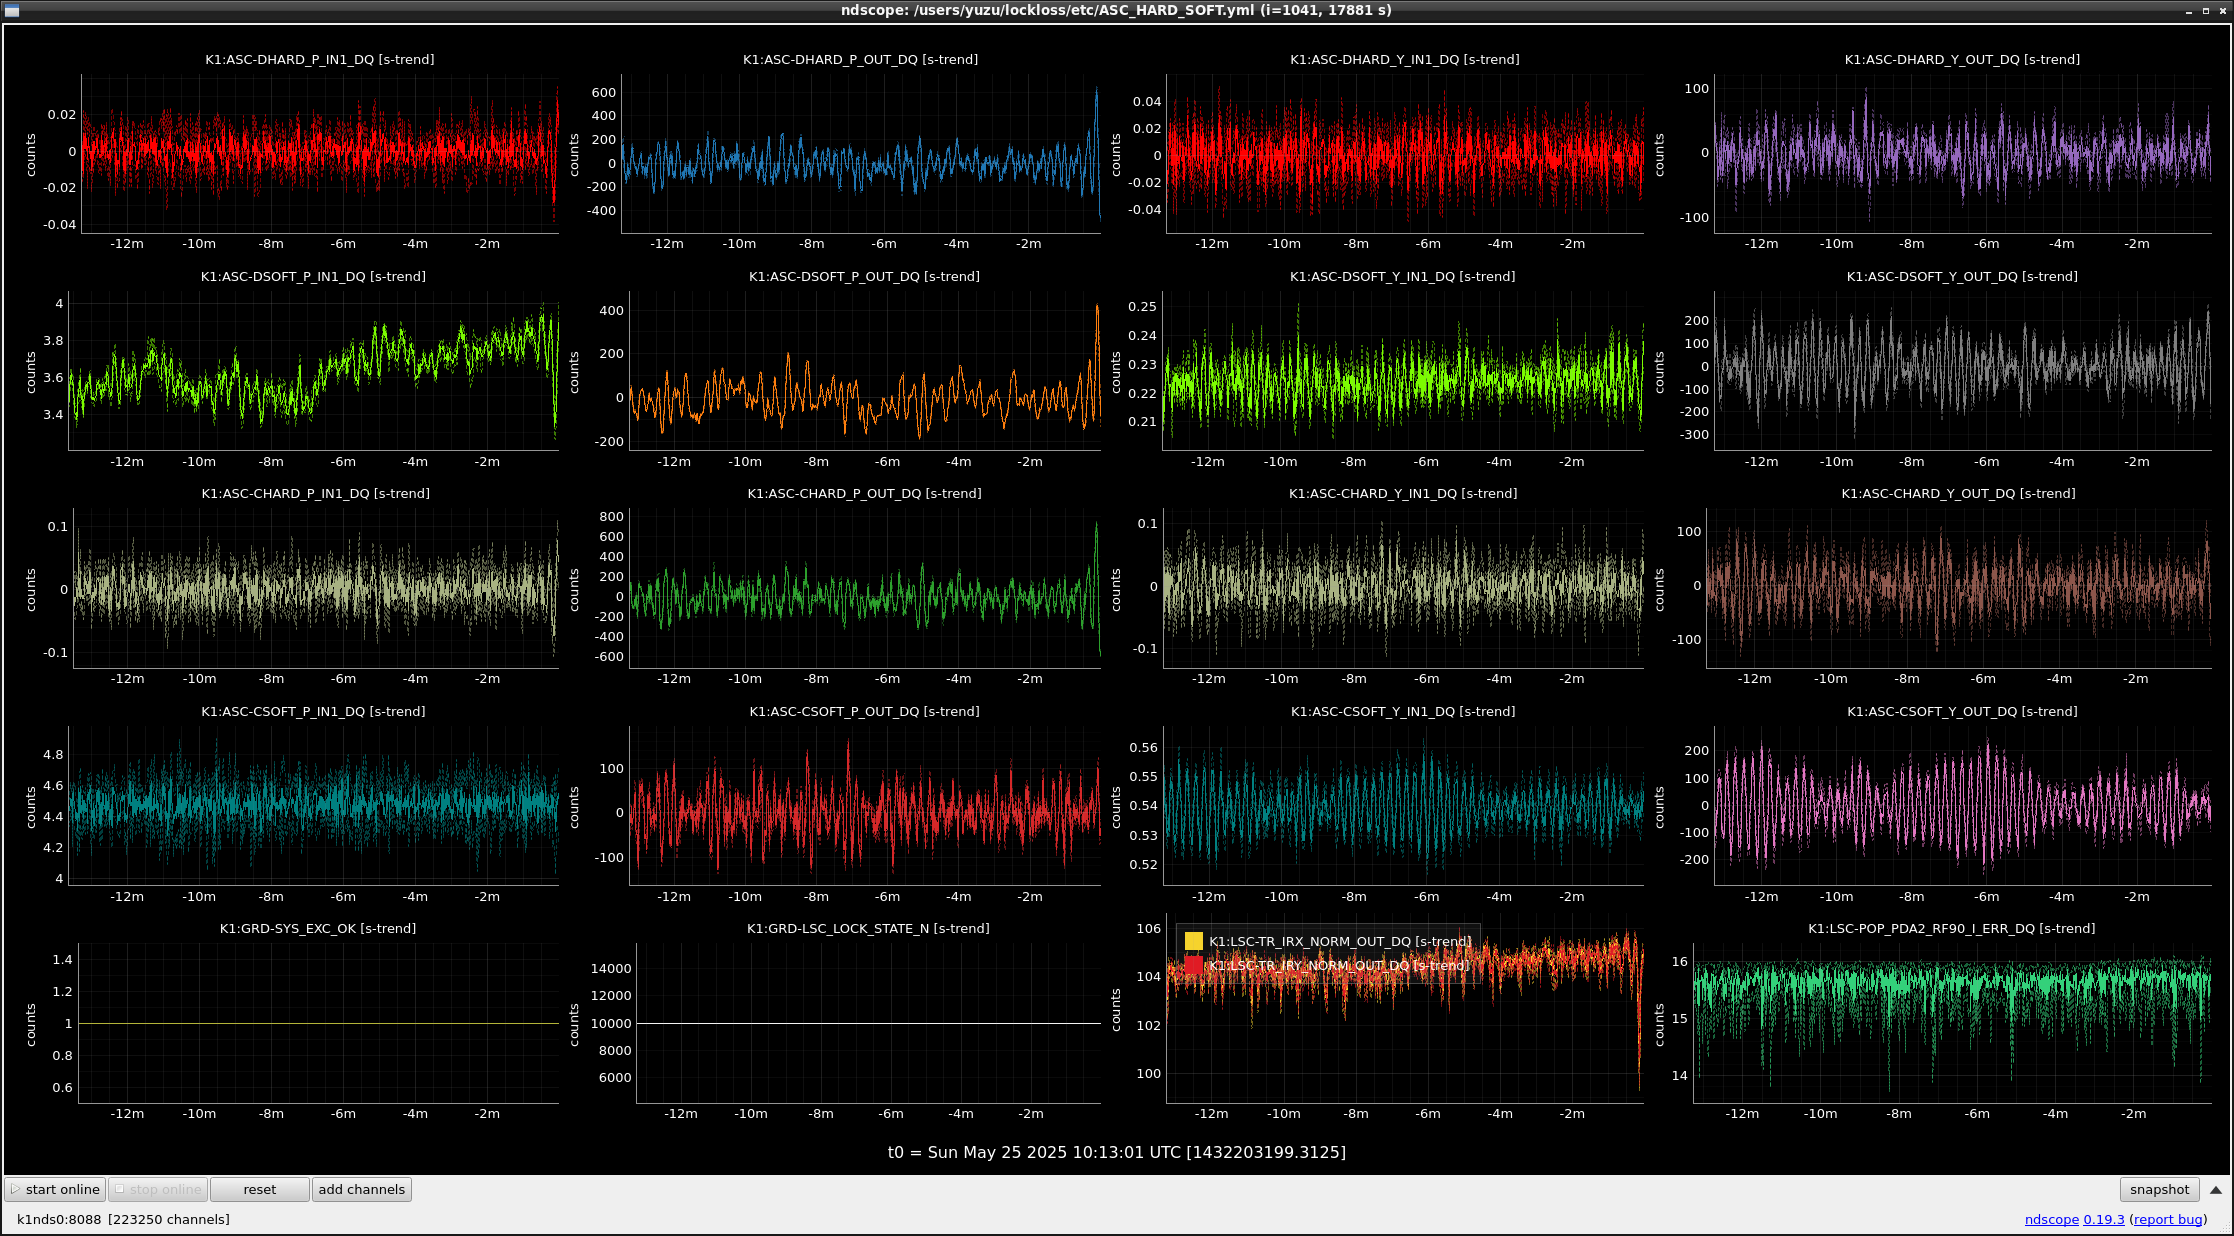2234x1236 pixels.
Task: Click the K1:ASC-CHARD_Y_OUT_DQ plot title
Action: click(x=1958, y=494)
